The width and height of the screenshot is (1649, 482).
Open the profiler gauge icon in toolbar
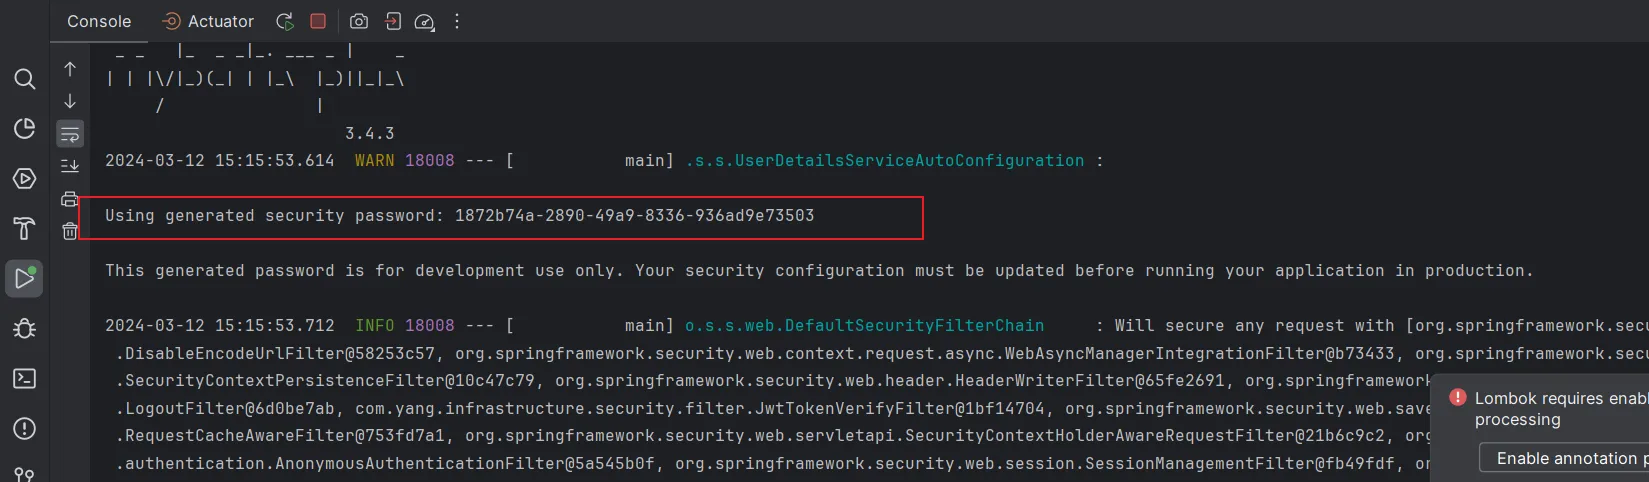[x=424, y=22]
